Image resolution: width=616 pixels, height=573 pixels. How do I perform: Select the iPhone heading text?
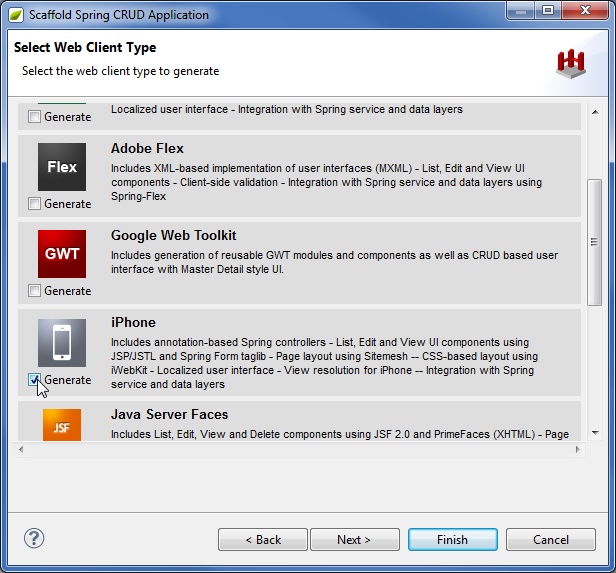[x=133, y=322]
